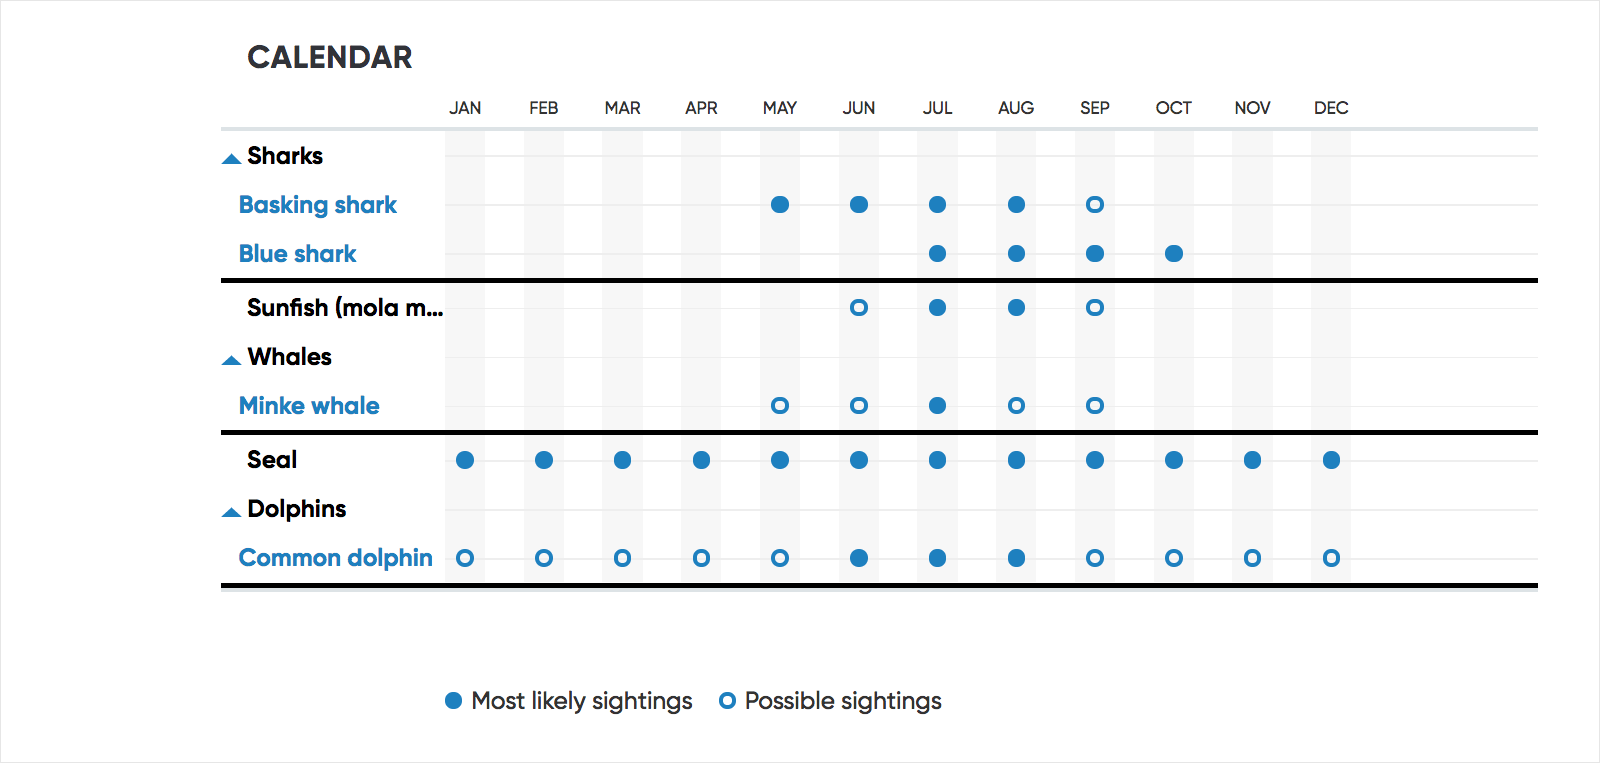Open the Common dolphin link

point(335,558)
